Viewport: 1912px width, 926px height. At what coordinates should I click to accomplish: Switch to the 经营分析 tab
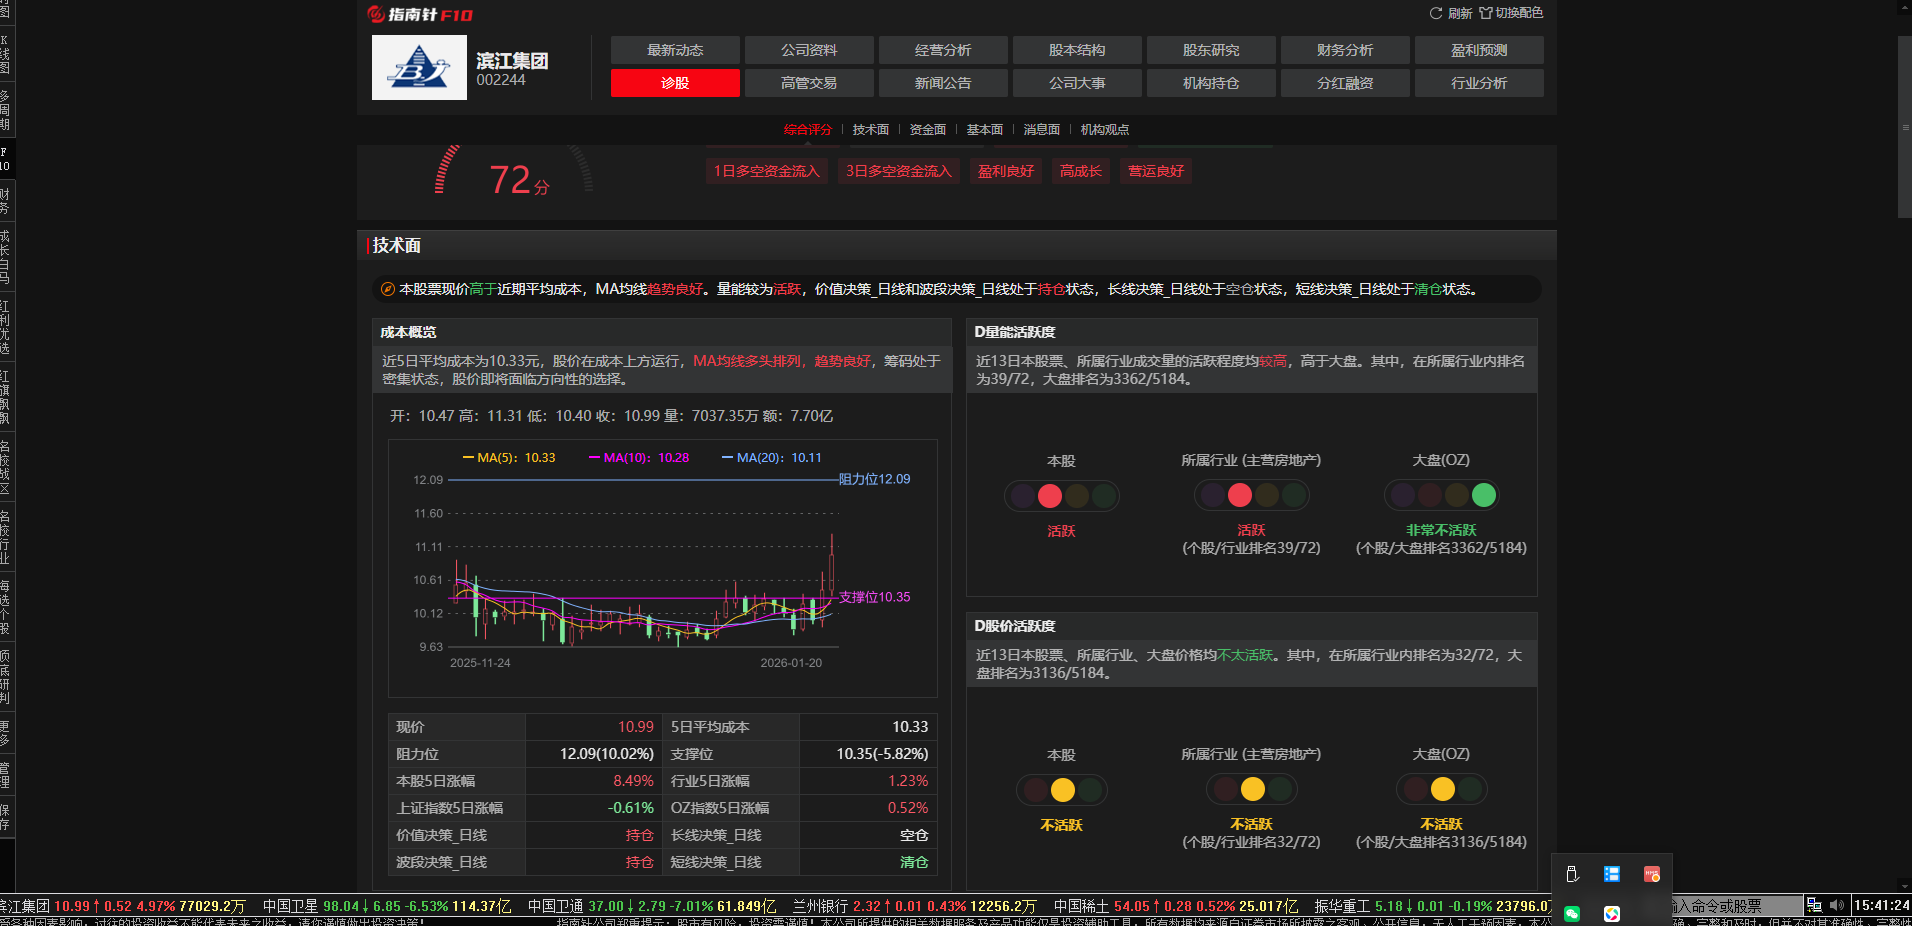point(943,50)
